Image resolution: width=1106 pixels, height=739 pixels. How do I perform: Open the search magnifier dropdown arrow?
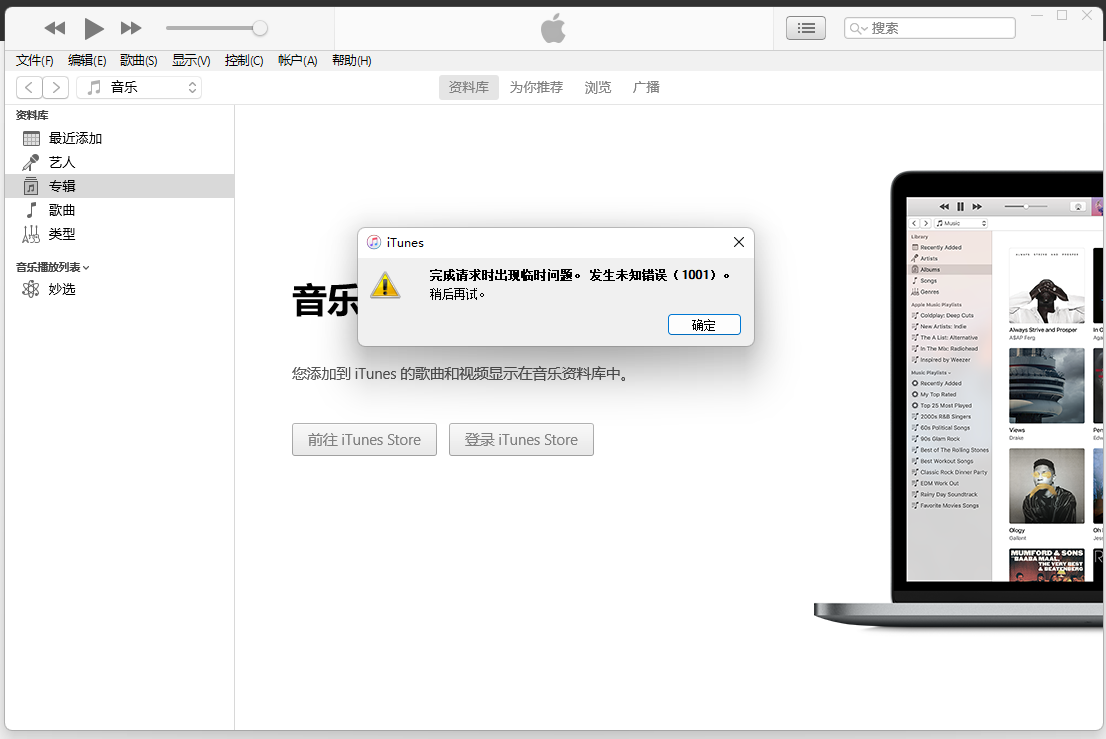859,29
